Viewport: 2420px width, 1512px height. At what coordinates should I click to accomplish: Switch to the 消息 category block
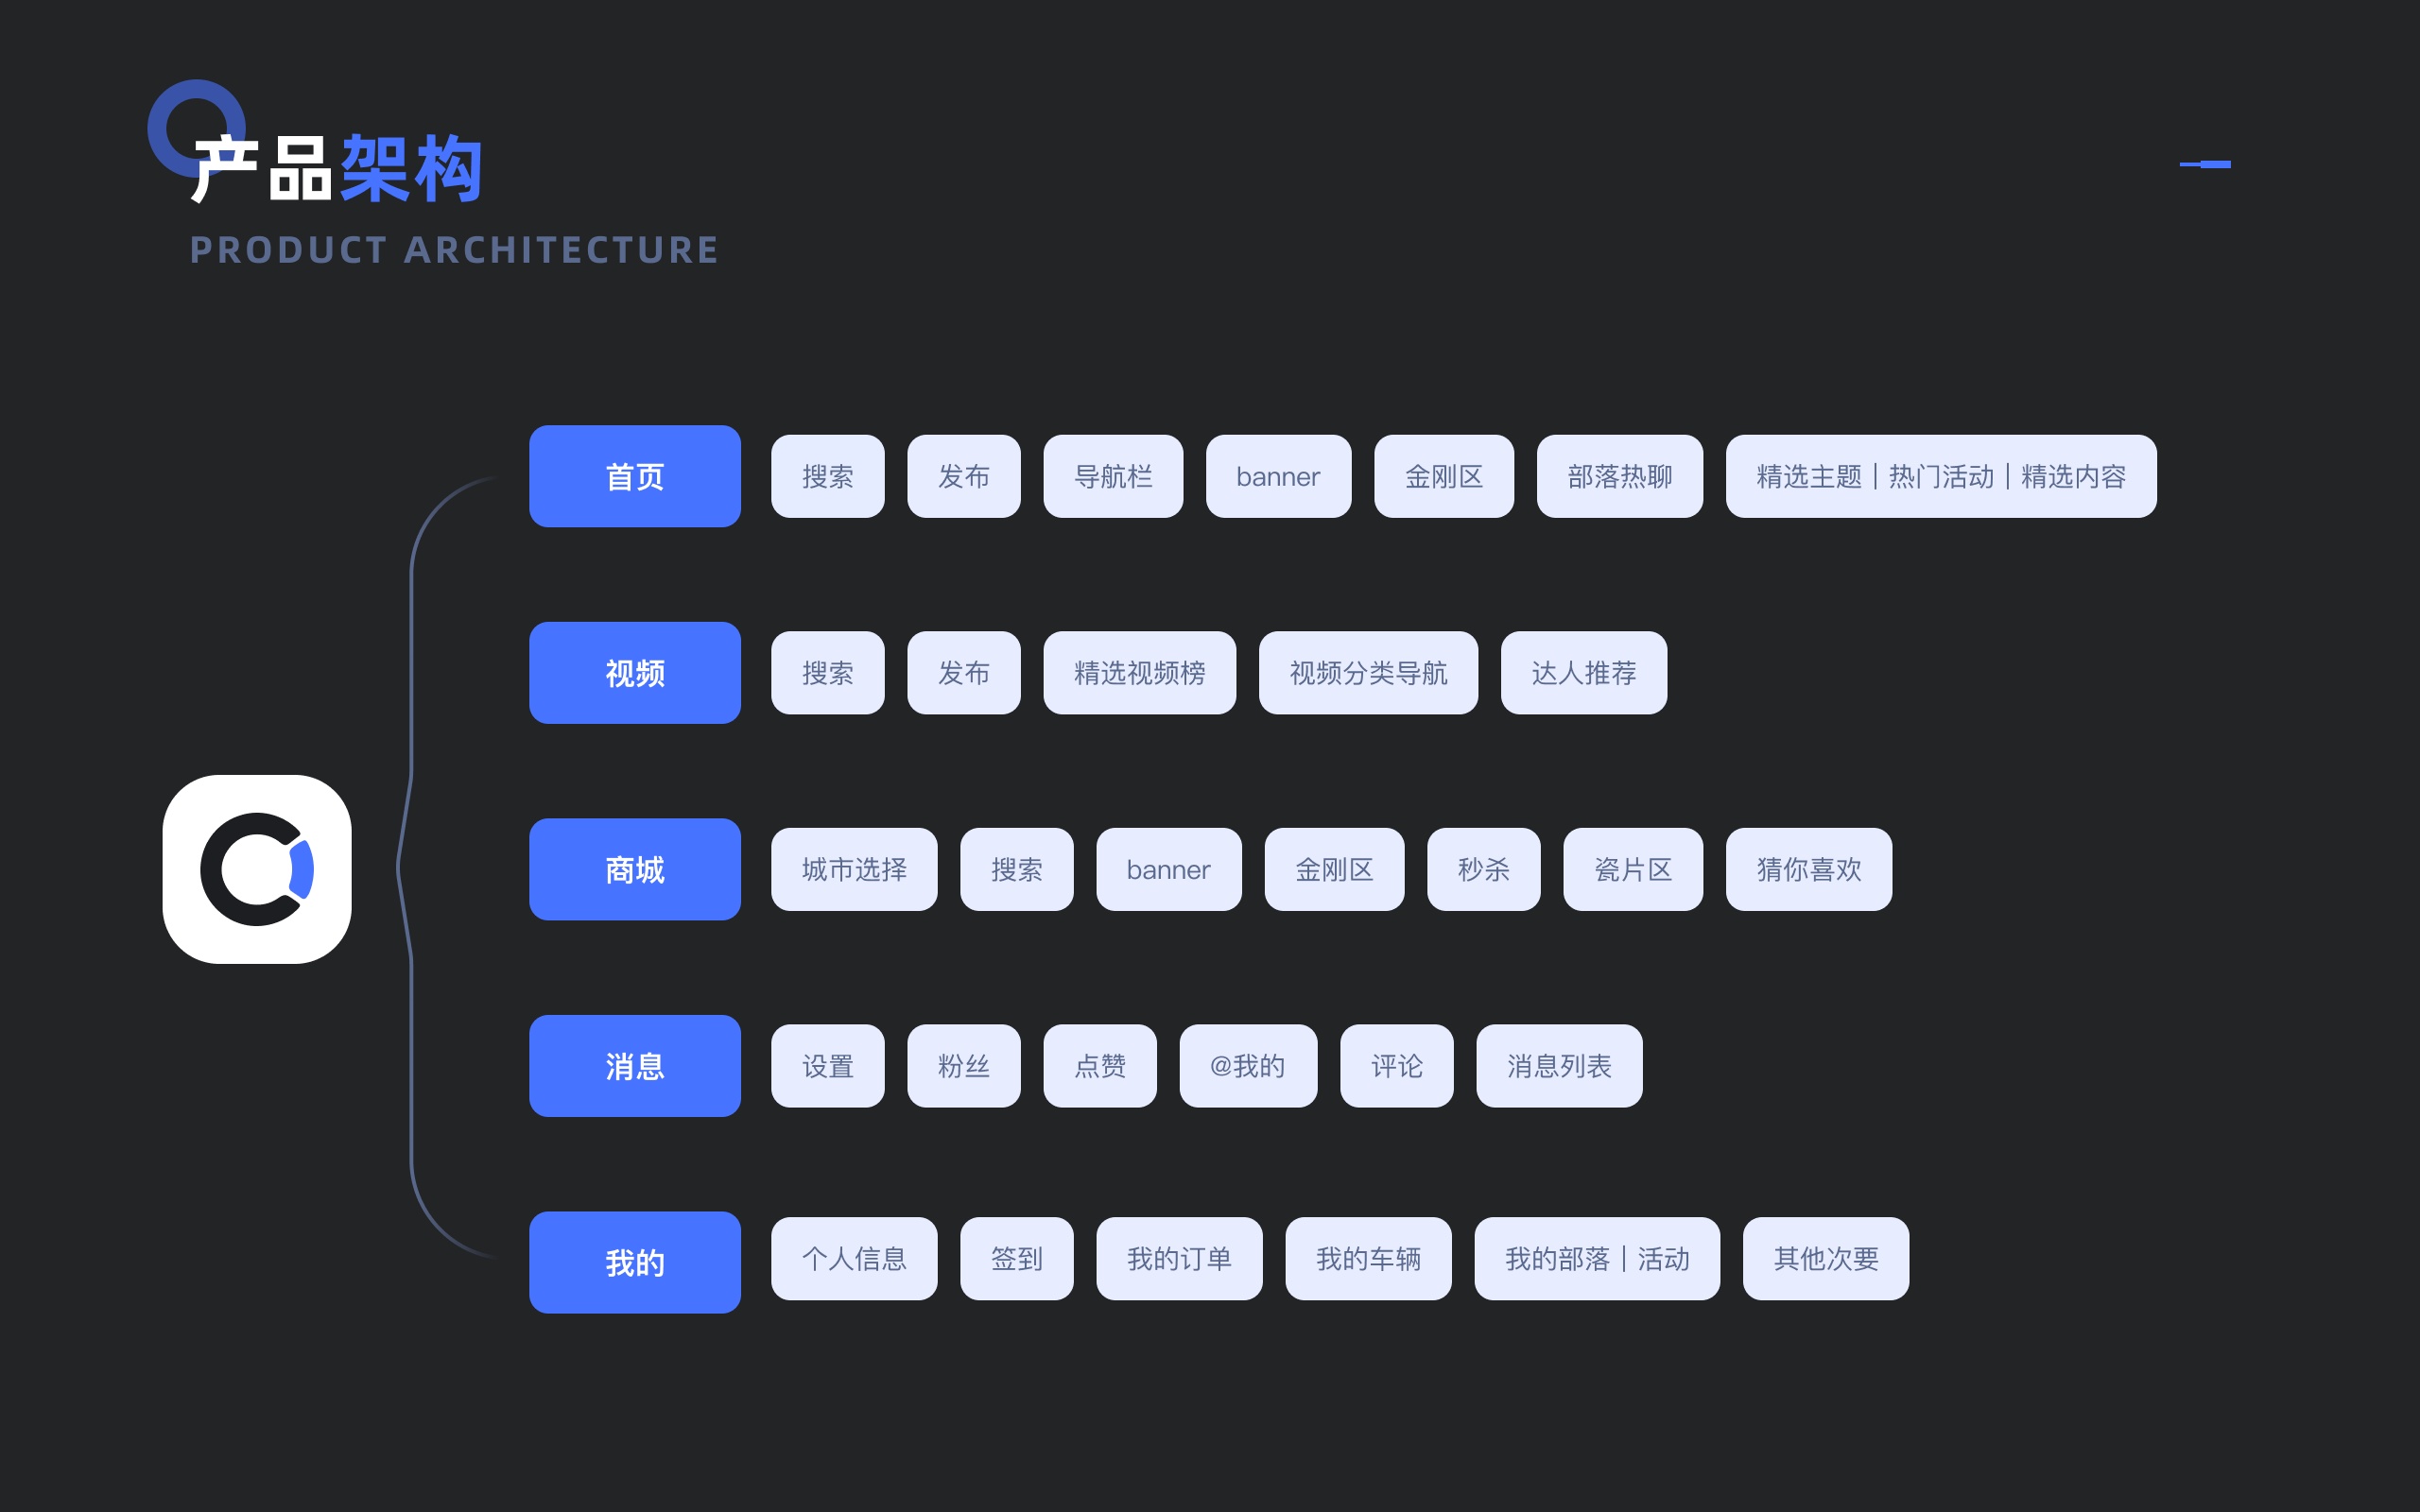click(634, 1066)
